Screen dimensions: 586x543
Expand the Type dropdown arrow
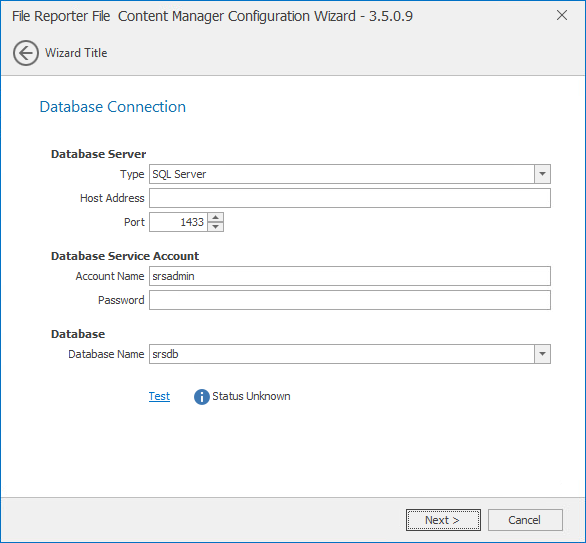(542, 174)
